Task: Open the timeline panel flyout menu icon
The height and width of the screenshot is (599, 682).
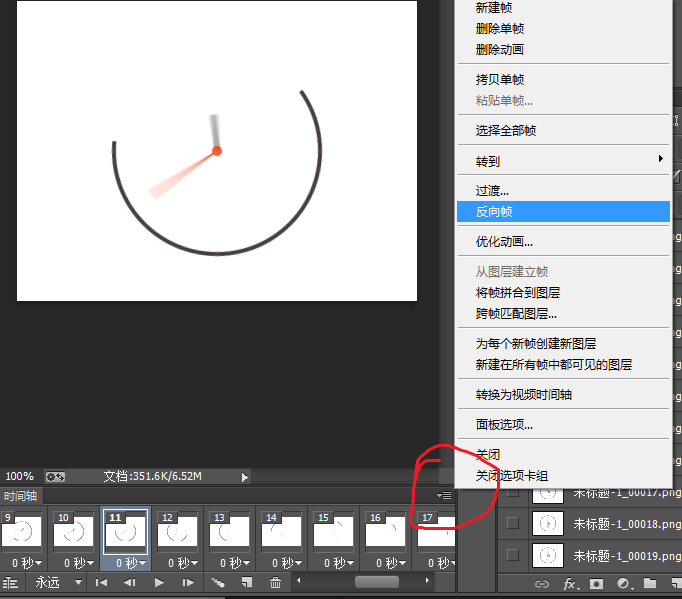Action: click(444, 495)
